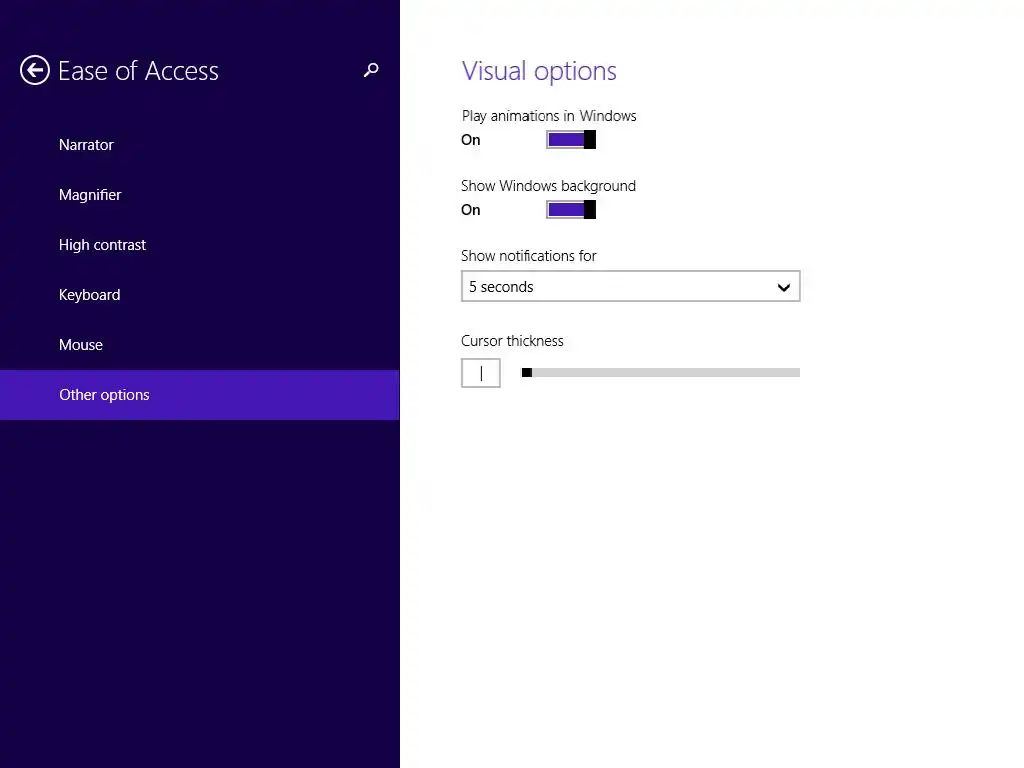1024x768 pixels.
Task: Click the Ease of Access title
Action: [x=138, y=71]
